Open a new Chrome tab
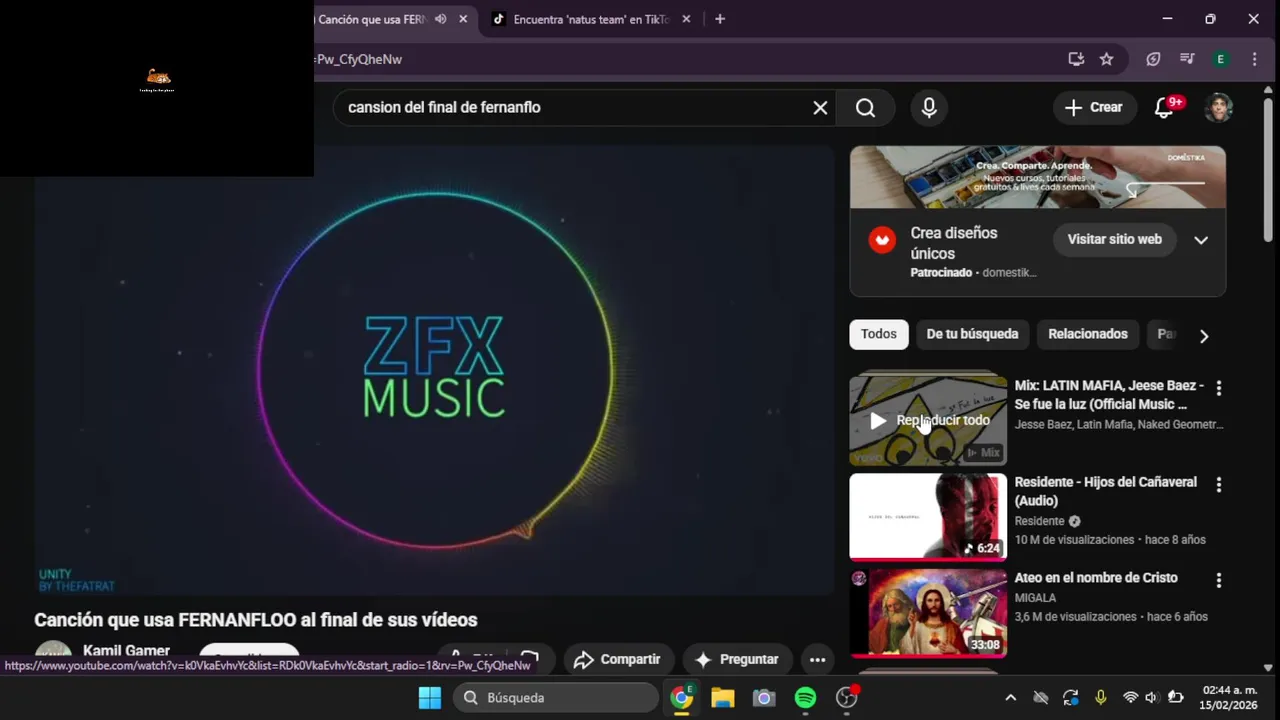 coord(719,19)
